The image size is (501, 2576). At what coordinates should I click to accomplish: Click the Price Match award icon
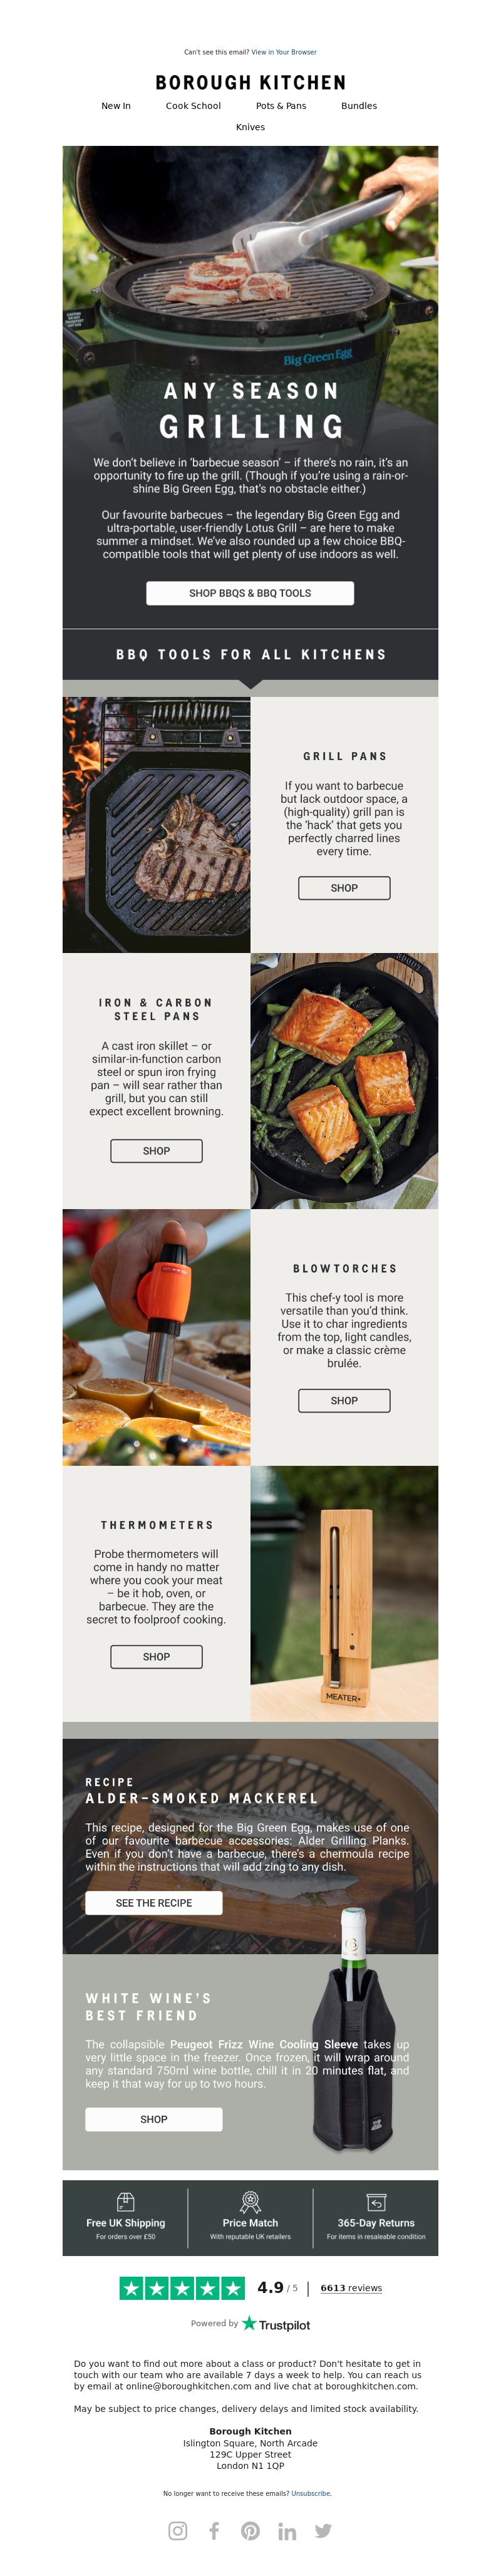tap(251, 2201)
